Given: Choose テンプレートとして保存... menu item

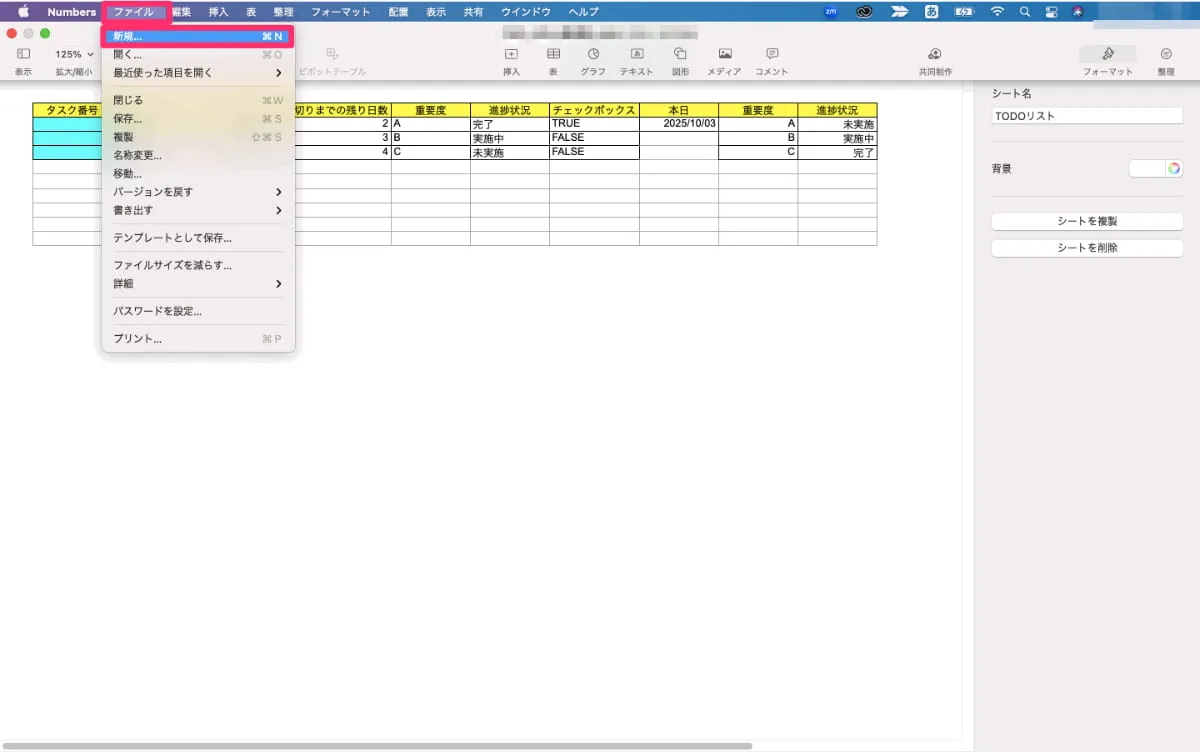Looking at the screenshot, I should [x=173, y=238].
